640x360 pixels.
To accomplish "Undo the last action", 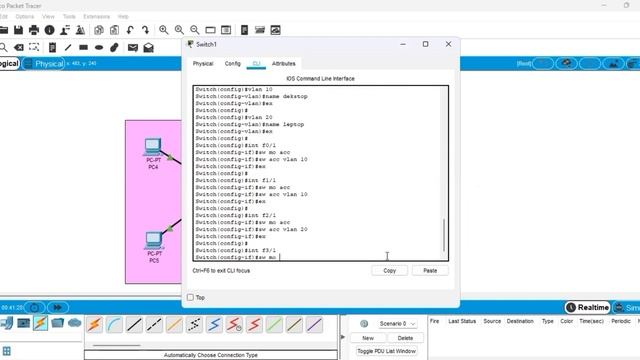I will 130,30.
